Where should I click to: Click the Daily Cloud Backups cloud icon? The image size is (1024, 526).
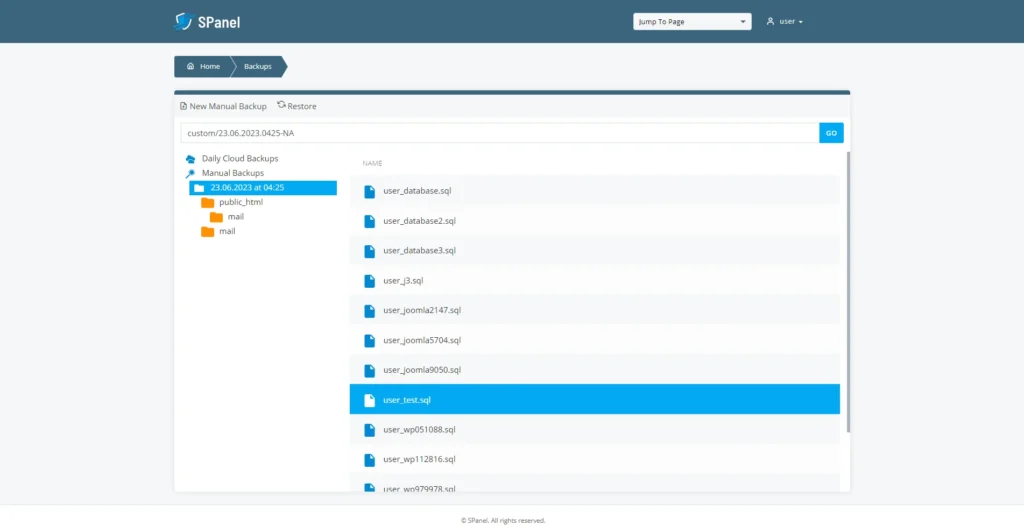point(190,159)
